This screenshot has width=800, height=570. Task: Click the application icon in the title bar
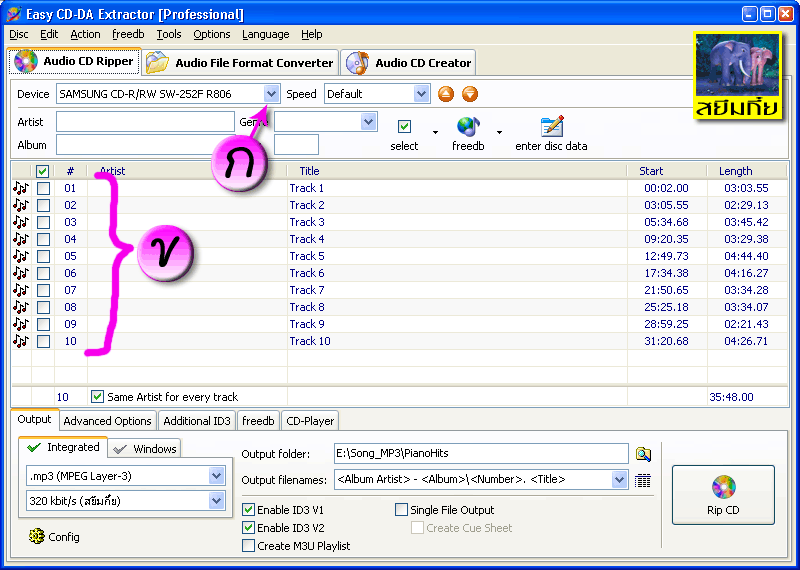[14, 14]
